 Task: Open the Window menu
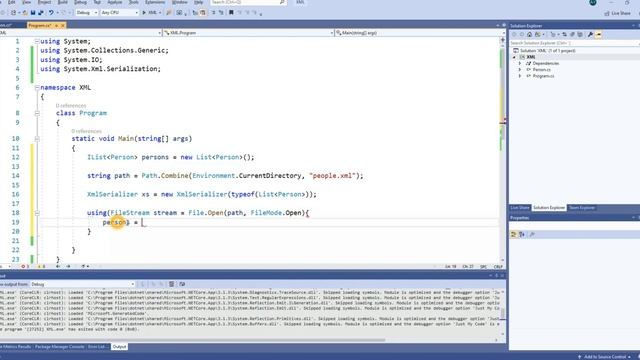pyautogui.click(x=180, y=2)
